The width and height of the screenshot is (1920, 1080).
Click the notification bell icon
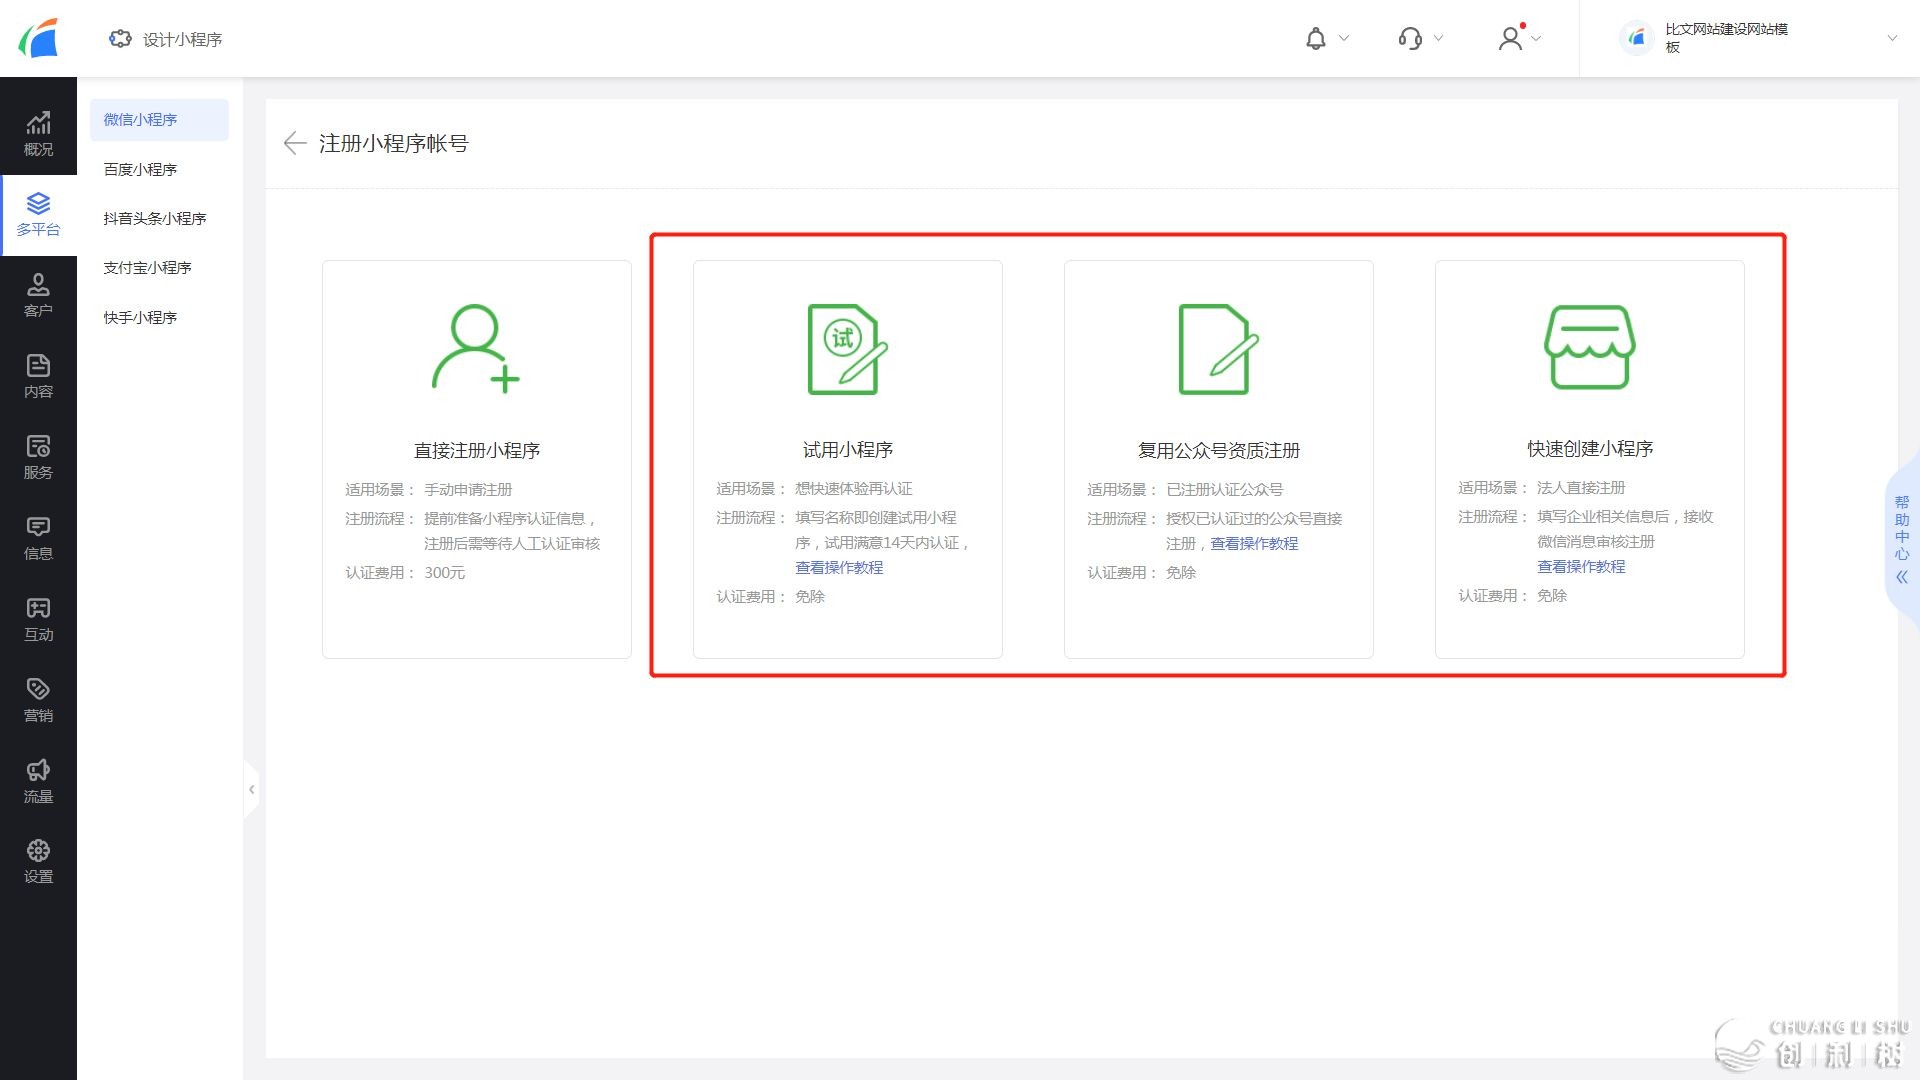1316,39
